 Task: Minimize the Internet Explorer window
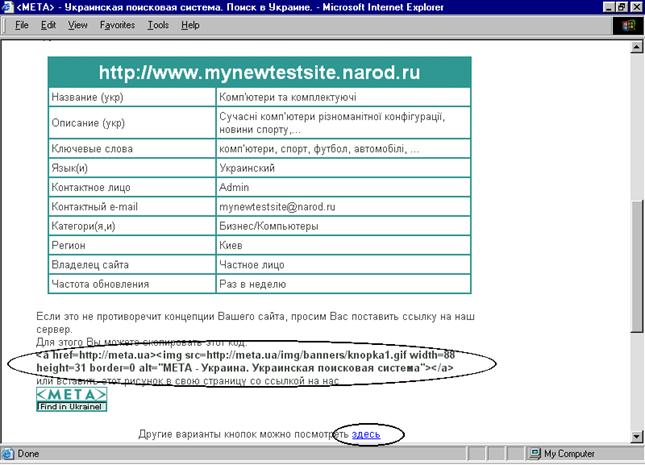coord(609,7)
